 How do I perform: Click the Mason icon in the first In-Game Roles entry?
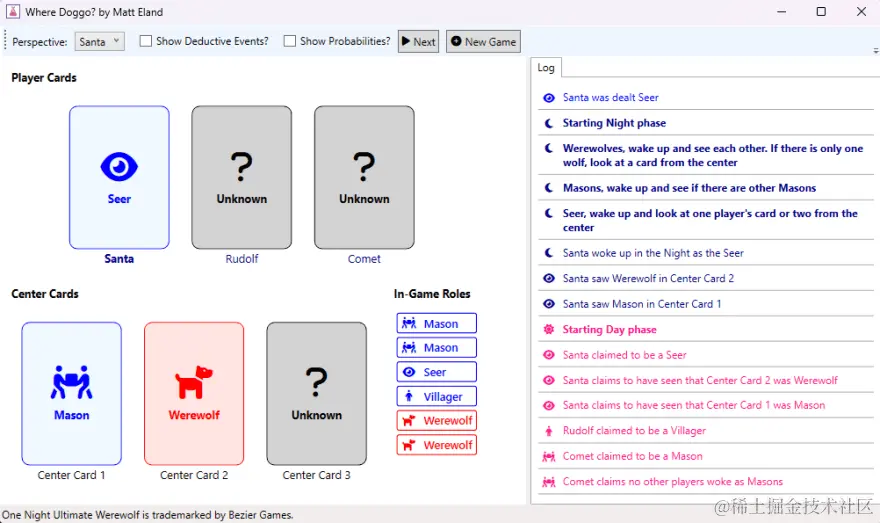click(409, 323)
